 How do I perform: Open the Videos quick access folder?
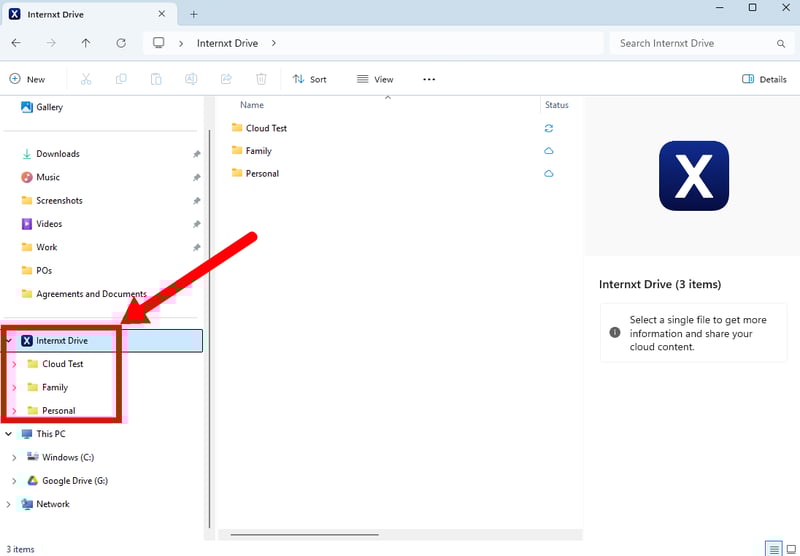[x=41, y=224]
